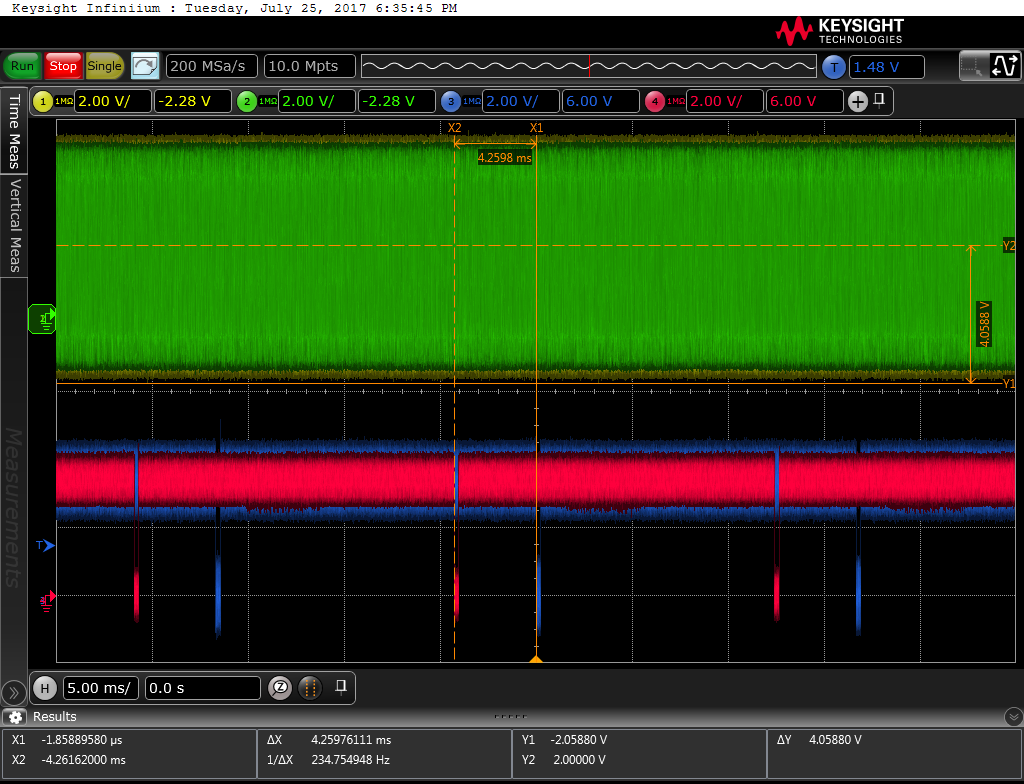
Task: Click the trigger edge slope icon
Action: [1003, 66]
